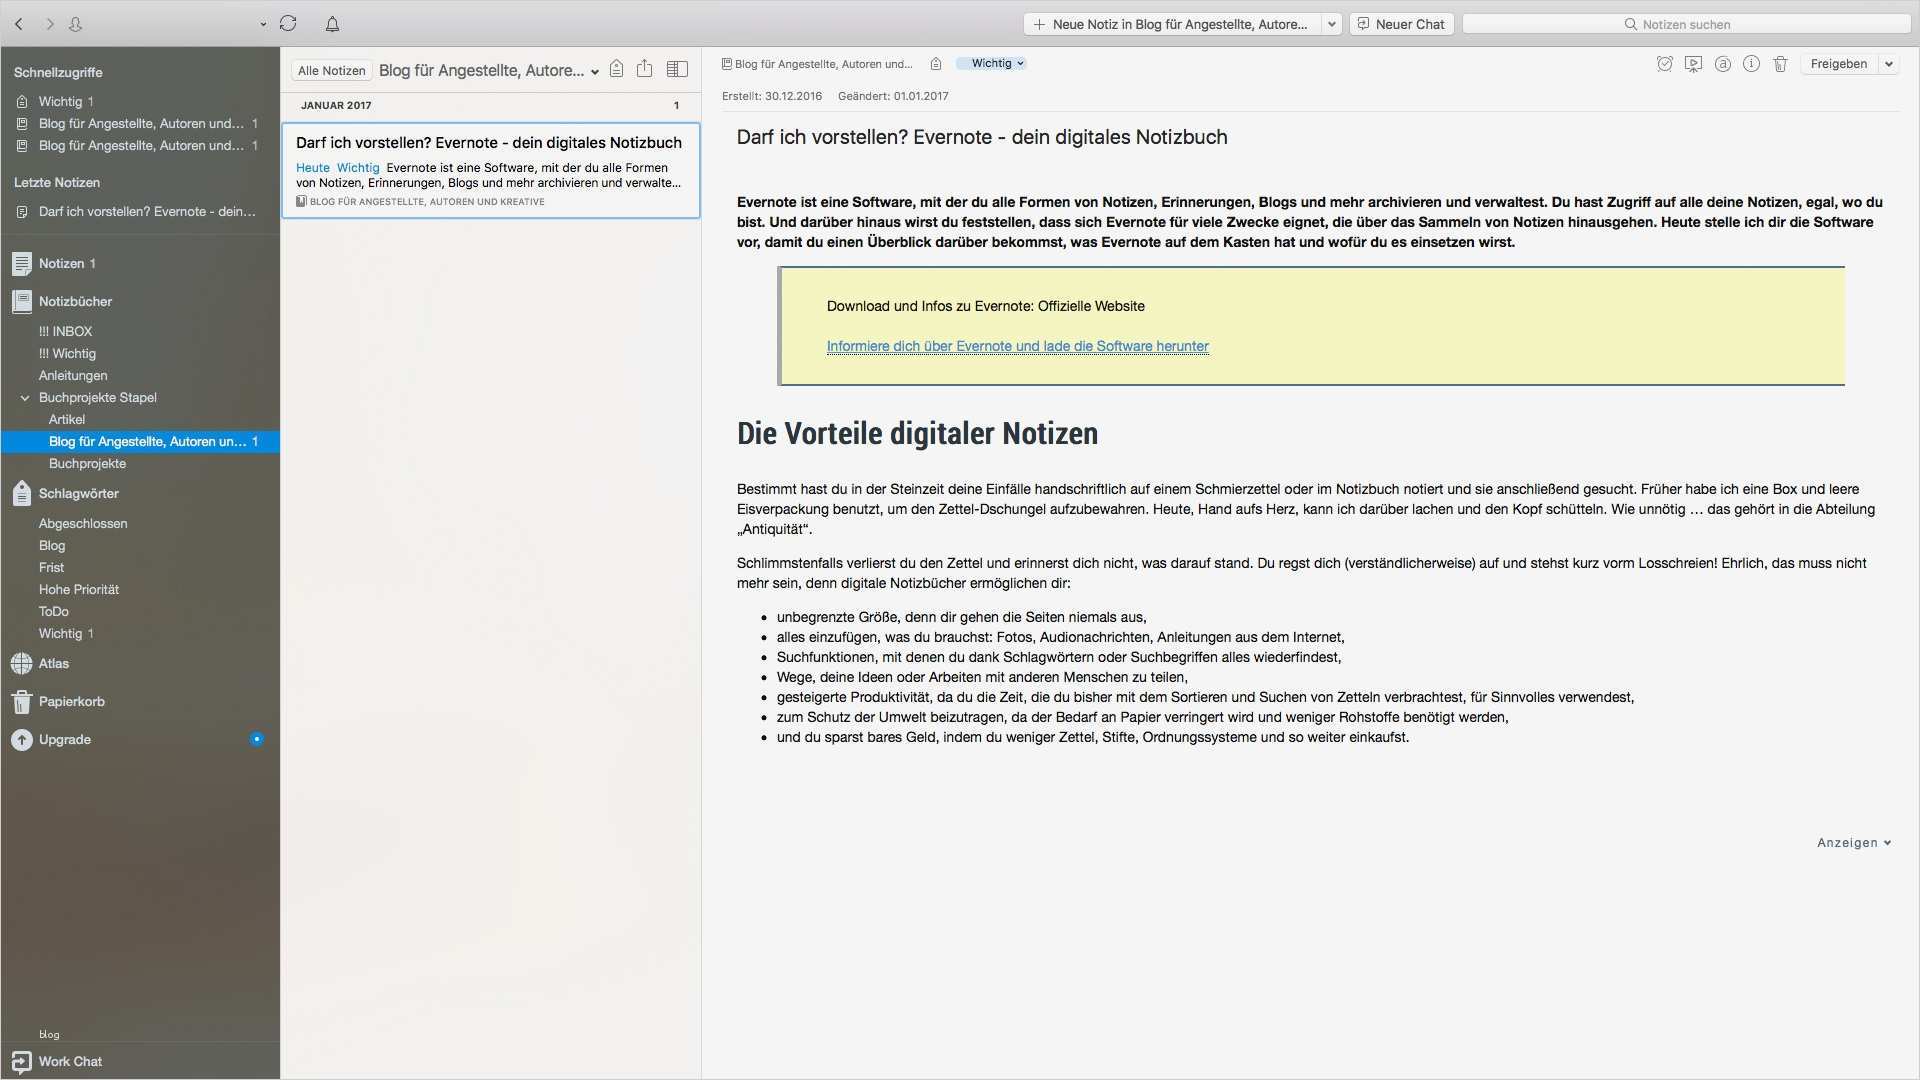Screen dimensions: 1920x1080
Task: Click the notebook share icon above the note list
Action: click(644, 69)
